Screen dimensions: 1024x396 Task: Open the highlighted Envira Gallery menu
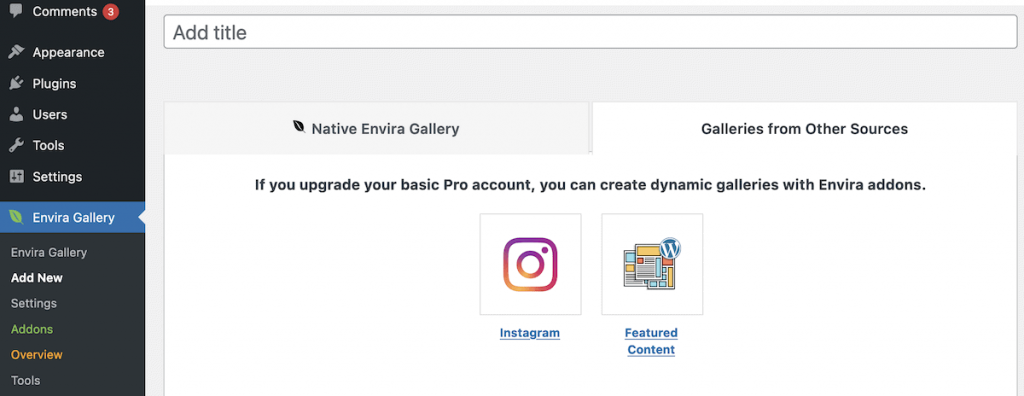(72, 218)
